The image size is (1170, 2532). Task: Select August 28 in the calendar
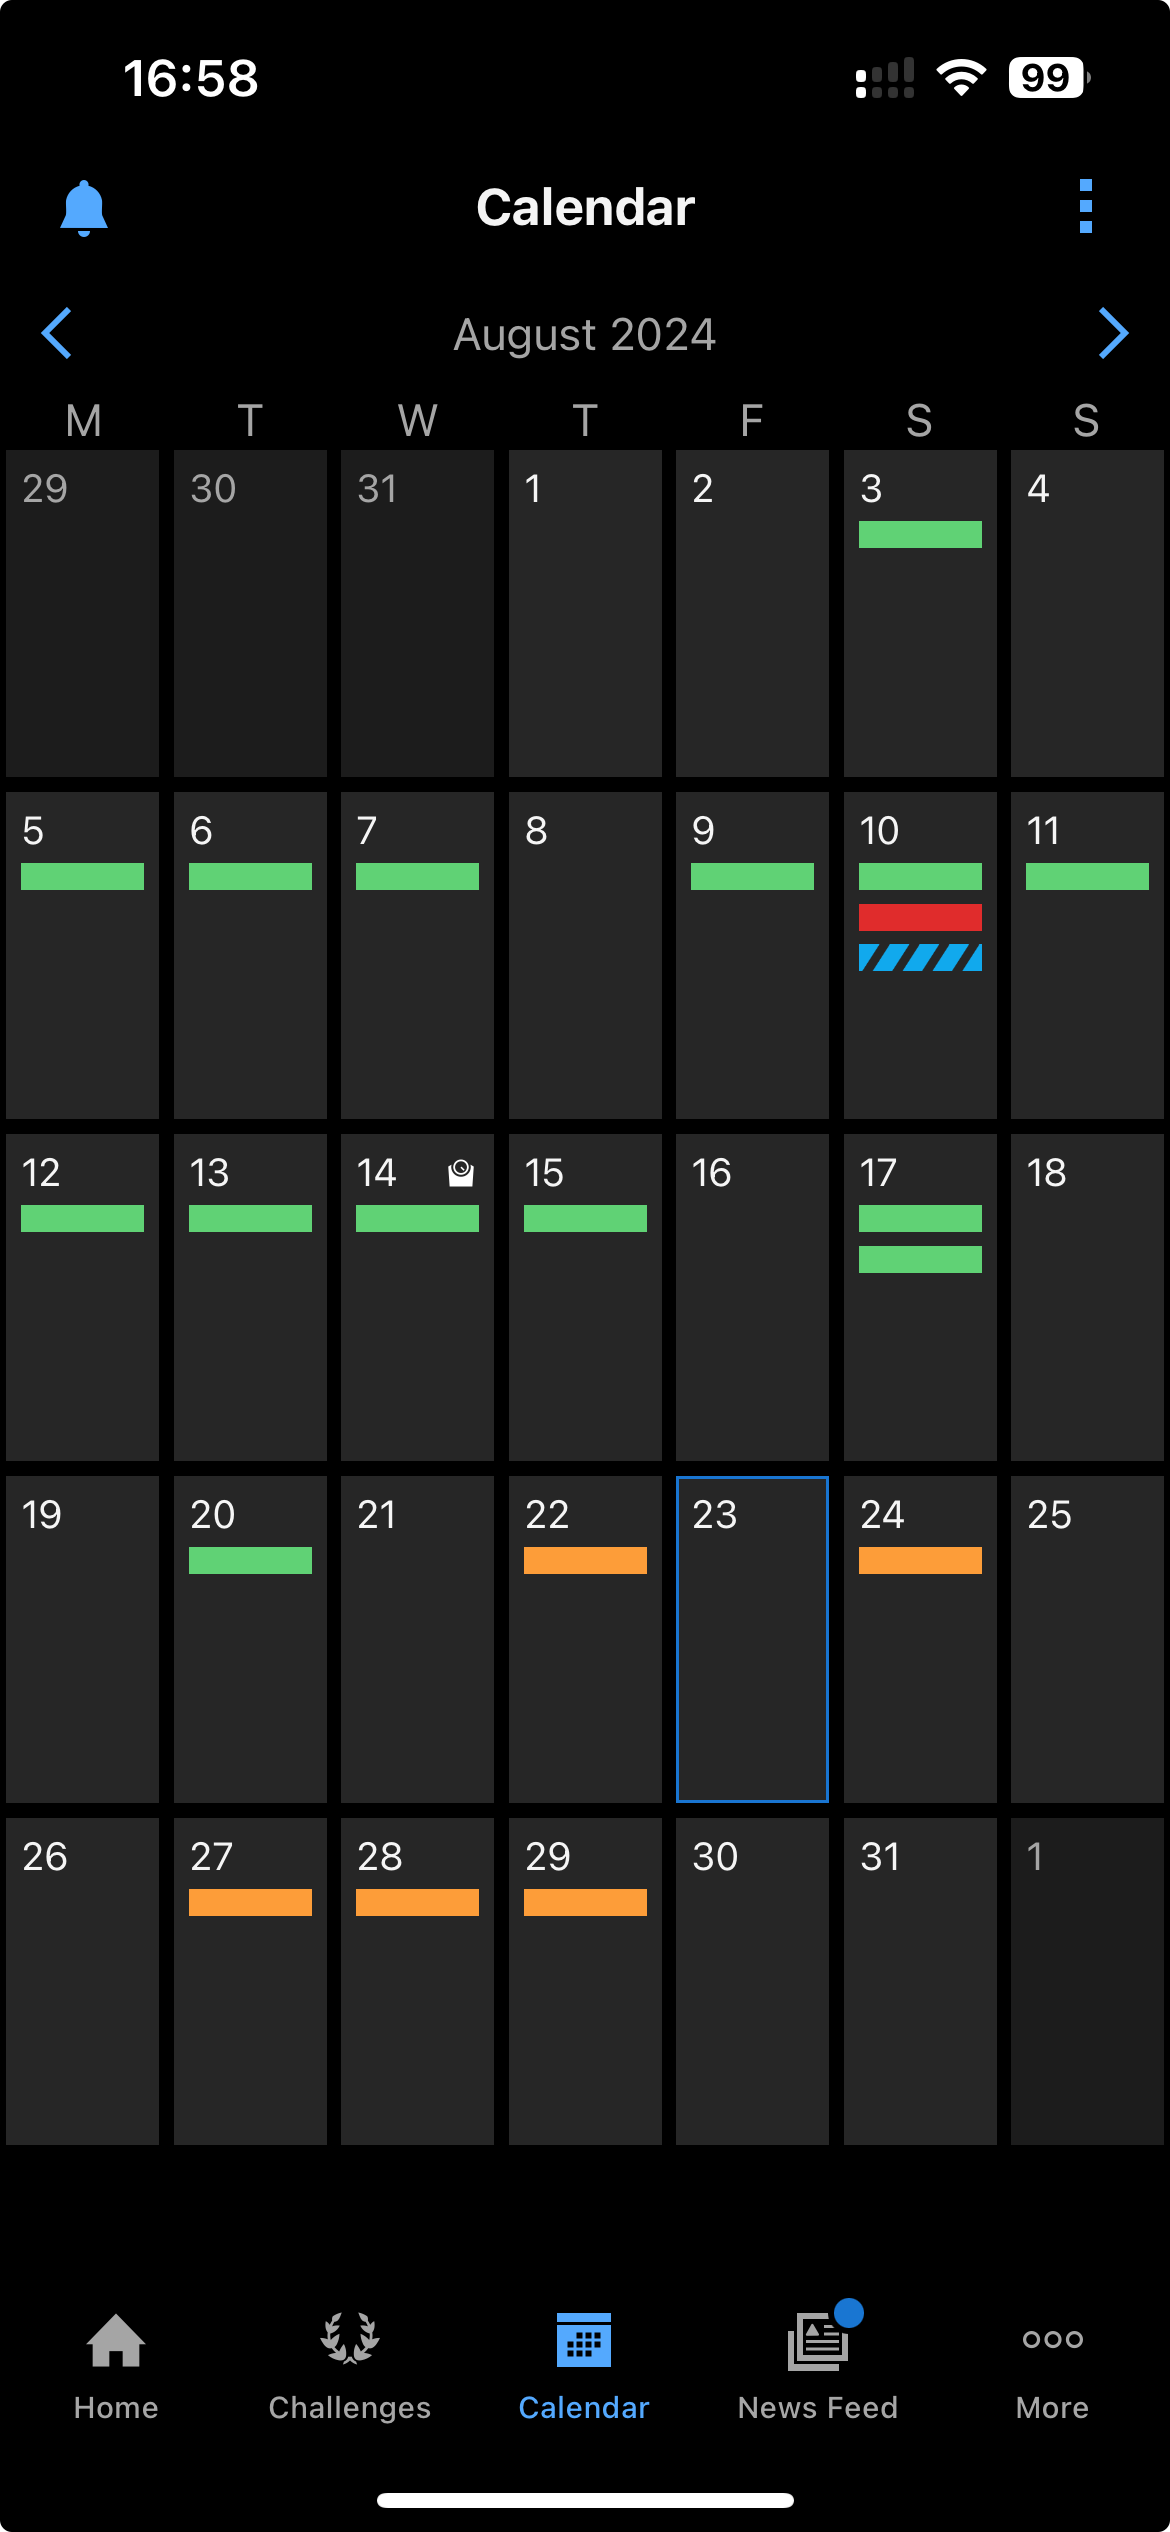[x=417, y=1981]
